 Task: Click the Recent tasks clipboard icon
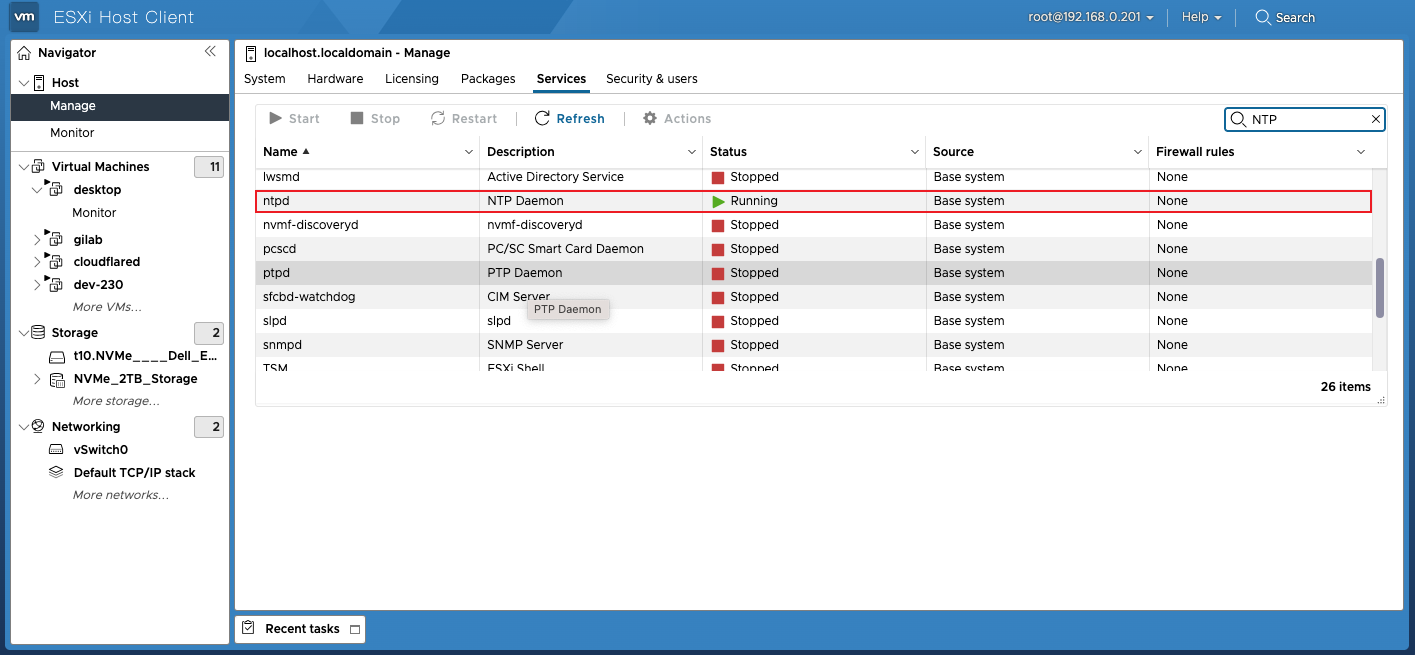(x=249, y=629)
